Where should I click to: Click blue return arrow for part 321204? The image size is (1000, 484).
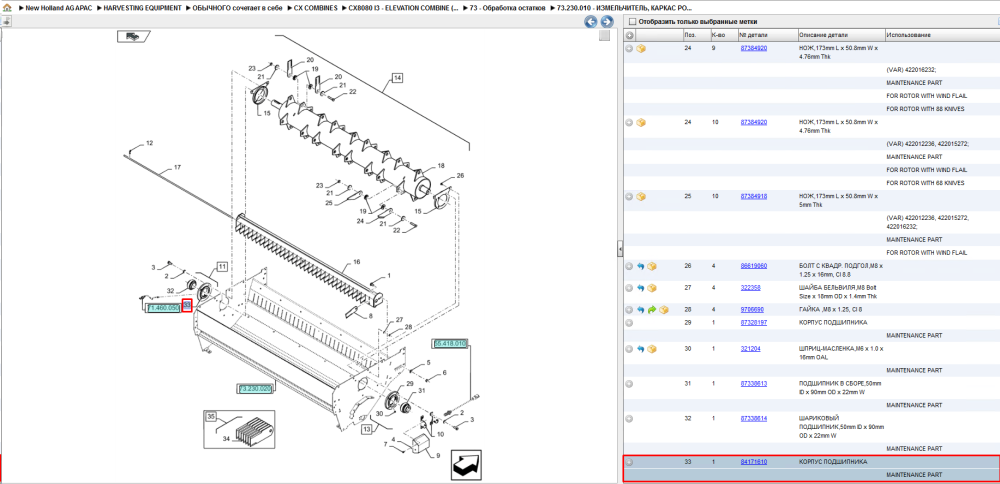[640, 349]
